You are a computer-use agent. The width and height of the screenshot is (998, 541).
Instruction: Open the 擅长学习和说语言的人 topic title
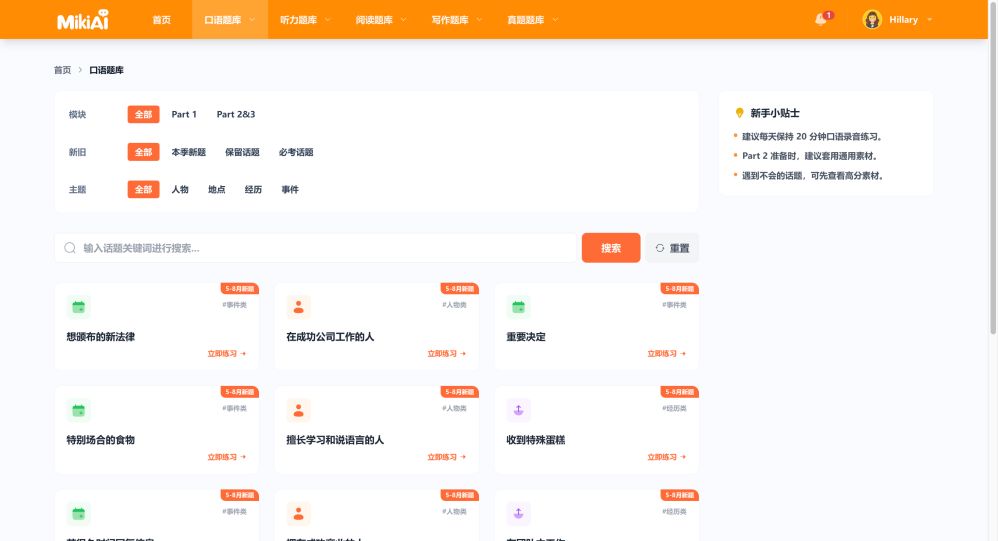(x=335, y=440)
